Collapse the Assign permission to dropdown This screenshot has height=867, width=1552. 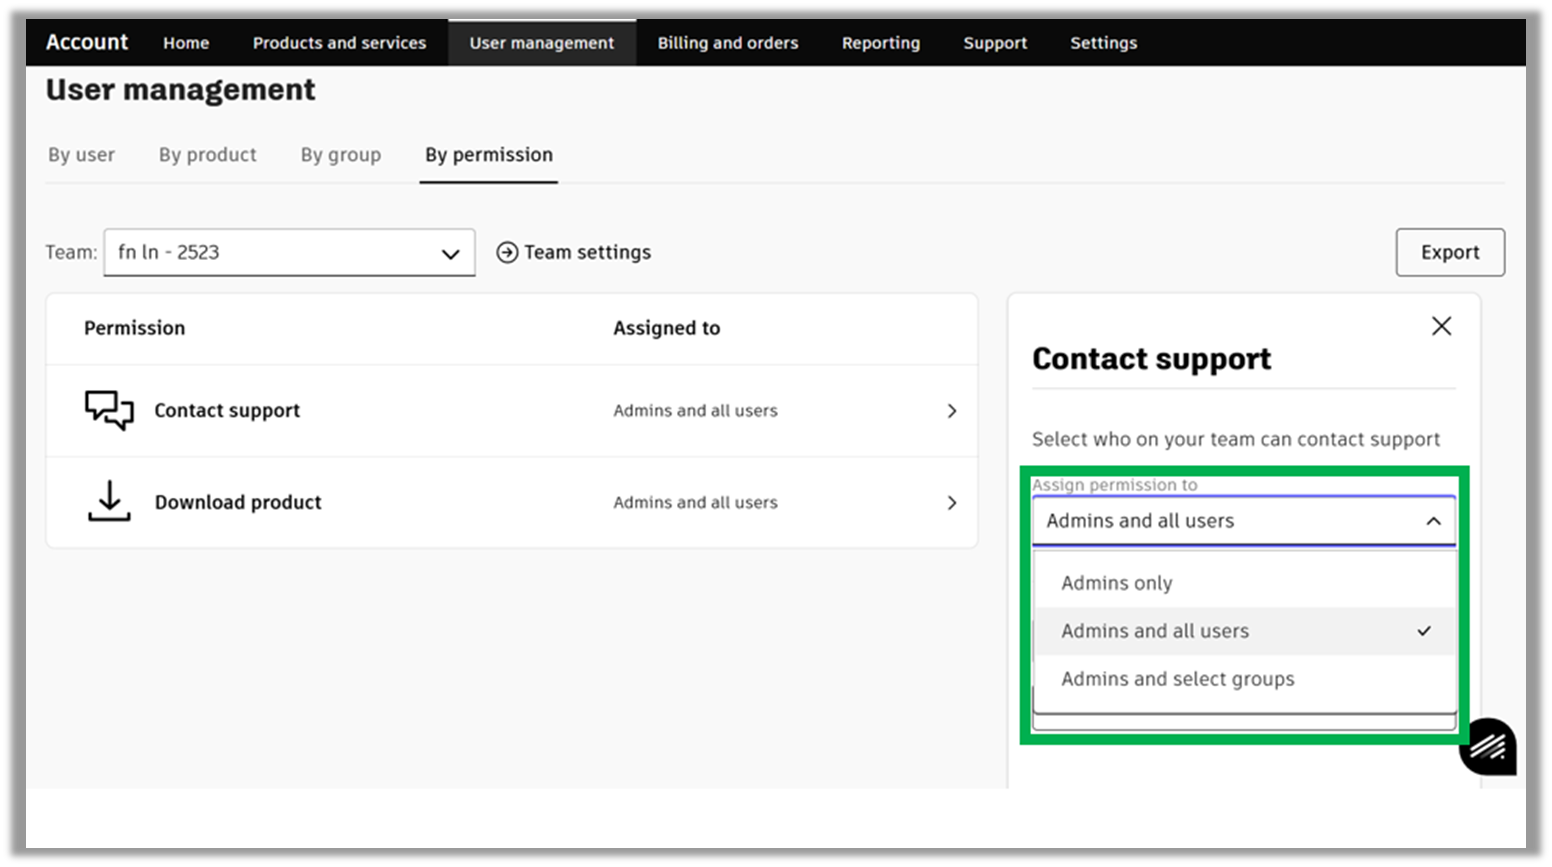click(1434, 521)
